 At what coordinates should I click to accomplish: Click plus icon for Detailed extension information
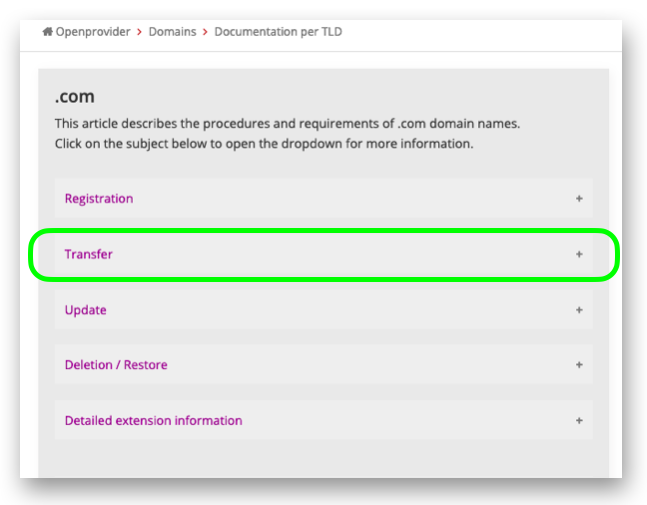[x=579, y=420]
